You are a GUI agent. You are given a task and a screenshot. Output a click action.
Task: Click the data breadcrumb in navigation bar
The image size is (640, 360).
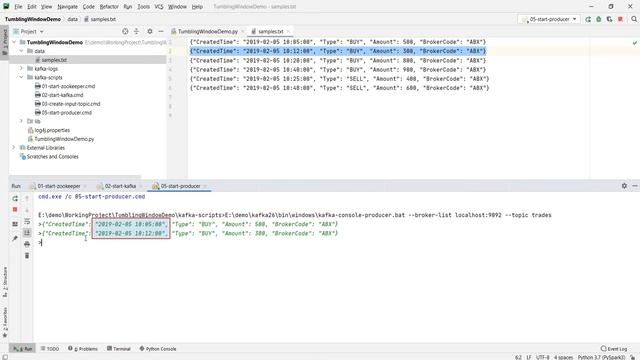pos(73,19)
